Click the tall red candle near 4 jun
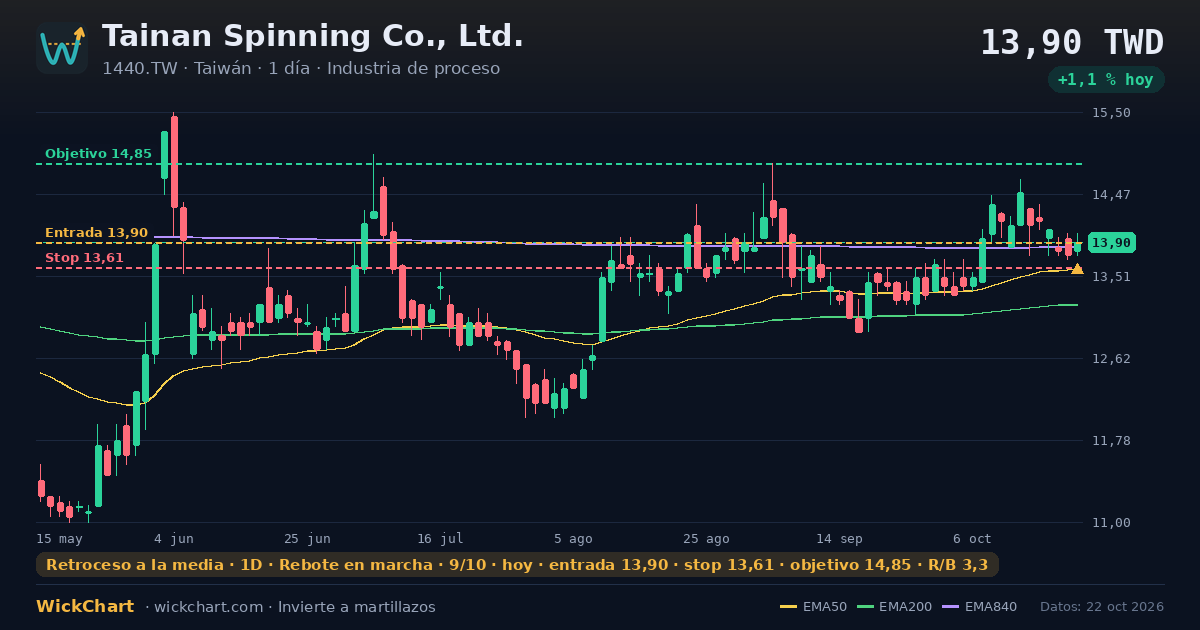 coord(174,162)
